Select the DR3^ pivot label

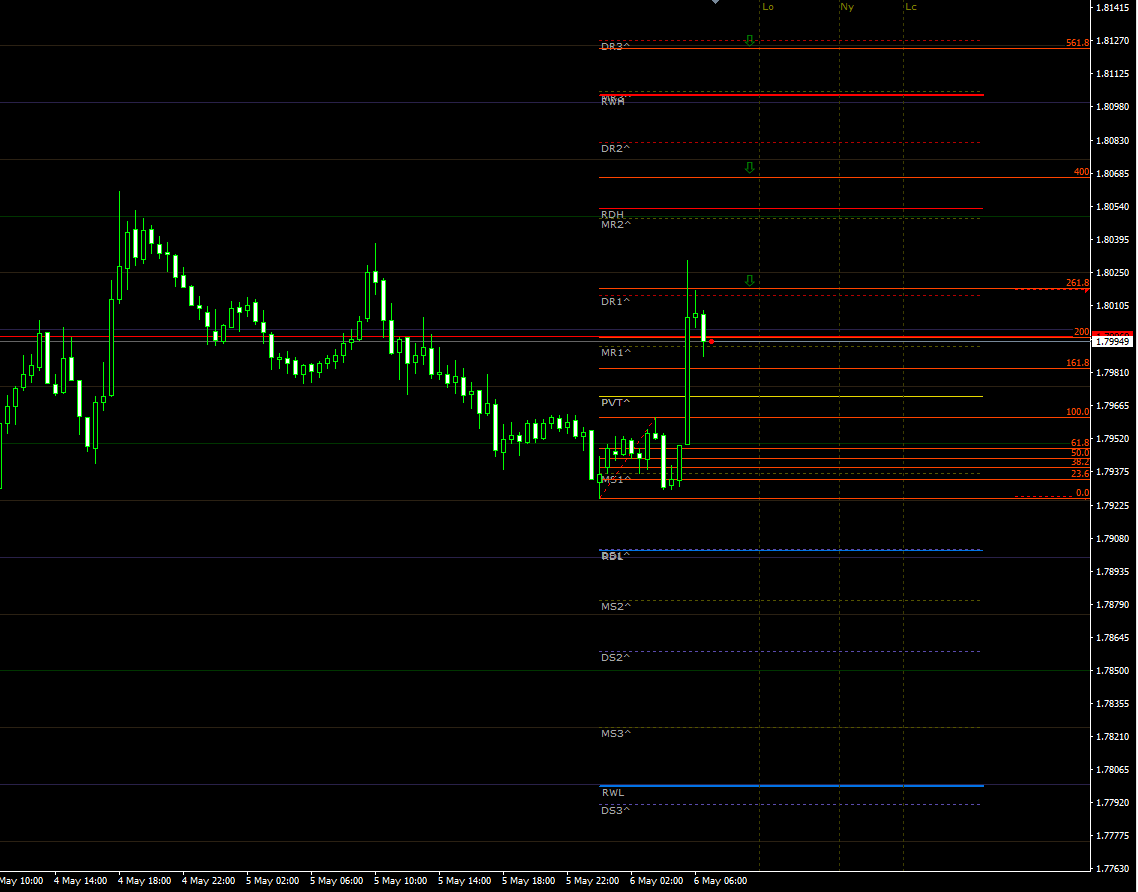click(x=615, y=46)
